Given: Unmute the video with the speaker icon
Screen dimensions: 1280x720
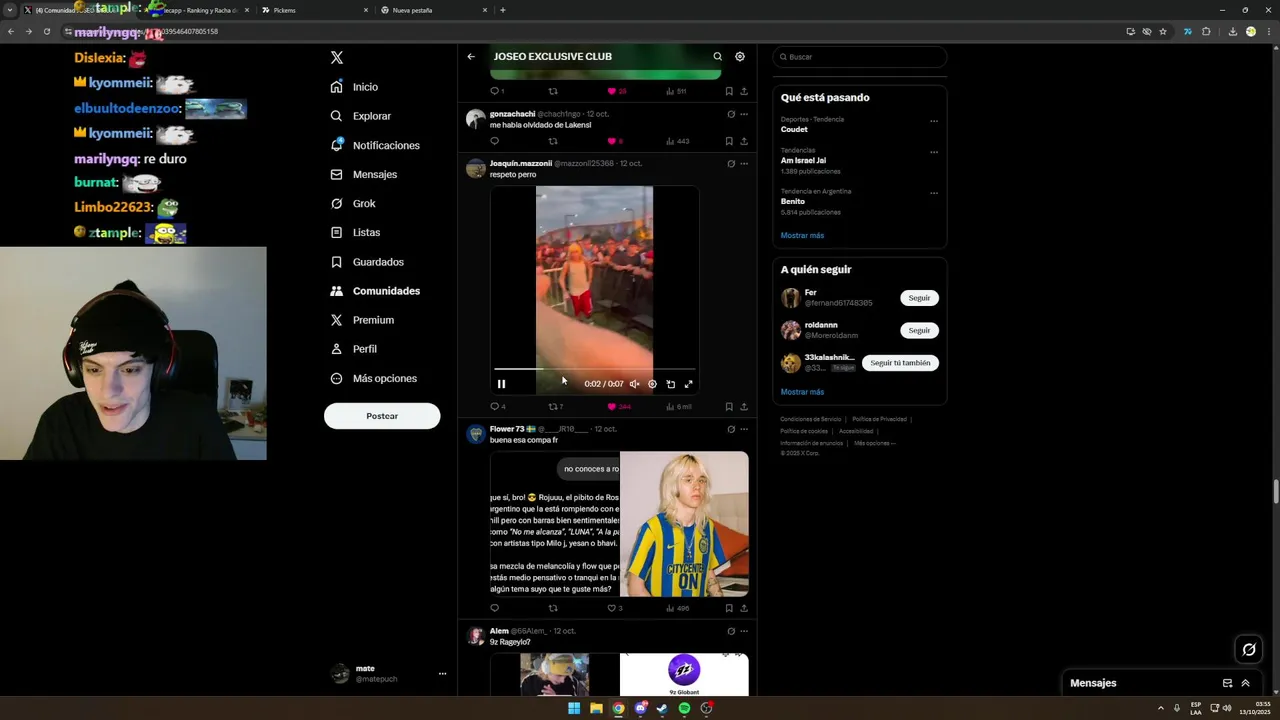Looking at the screenshot, I should 634,384.
